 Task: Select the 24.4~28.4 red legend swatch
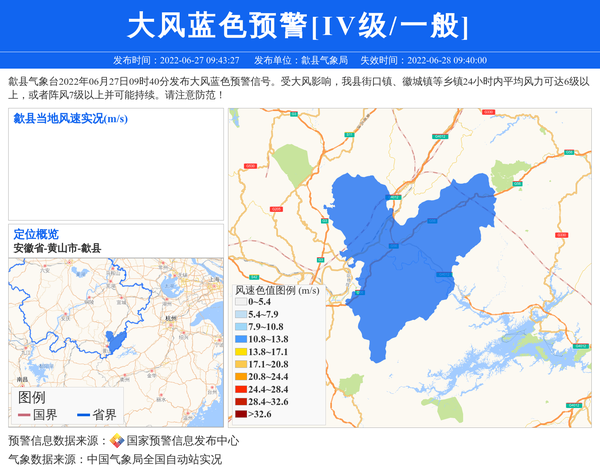pos(240,389)
